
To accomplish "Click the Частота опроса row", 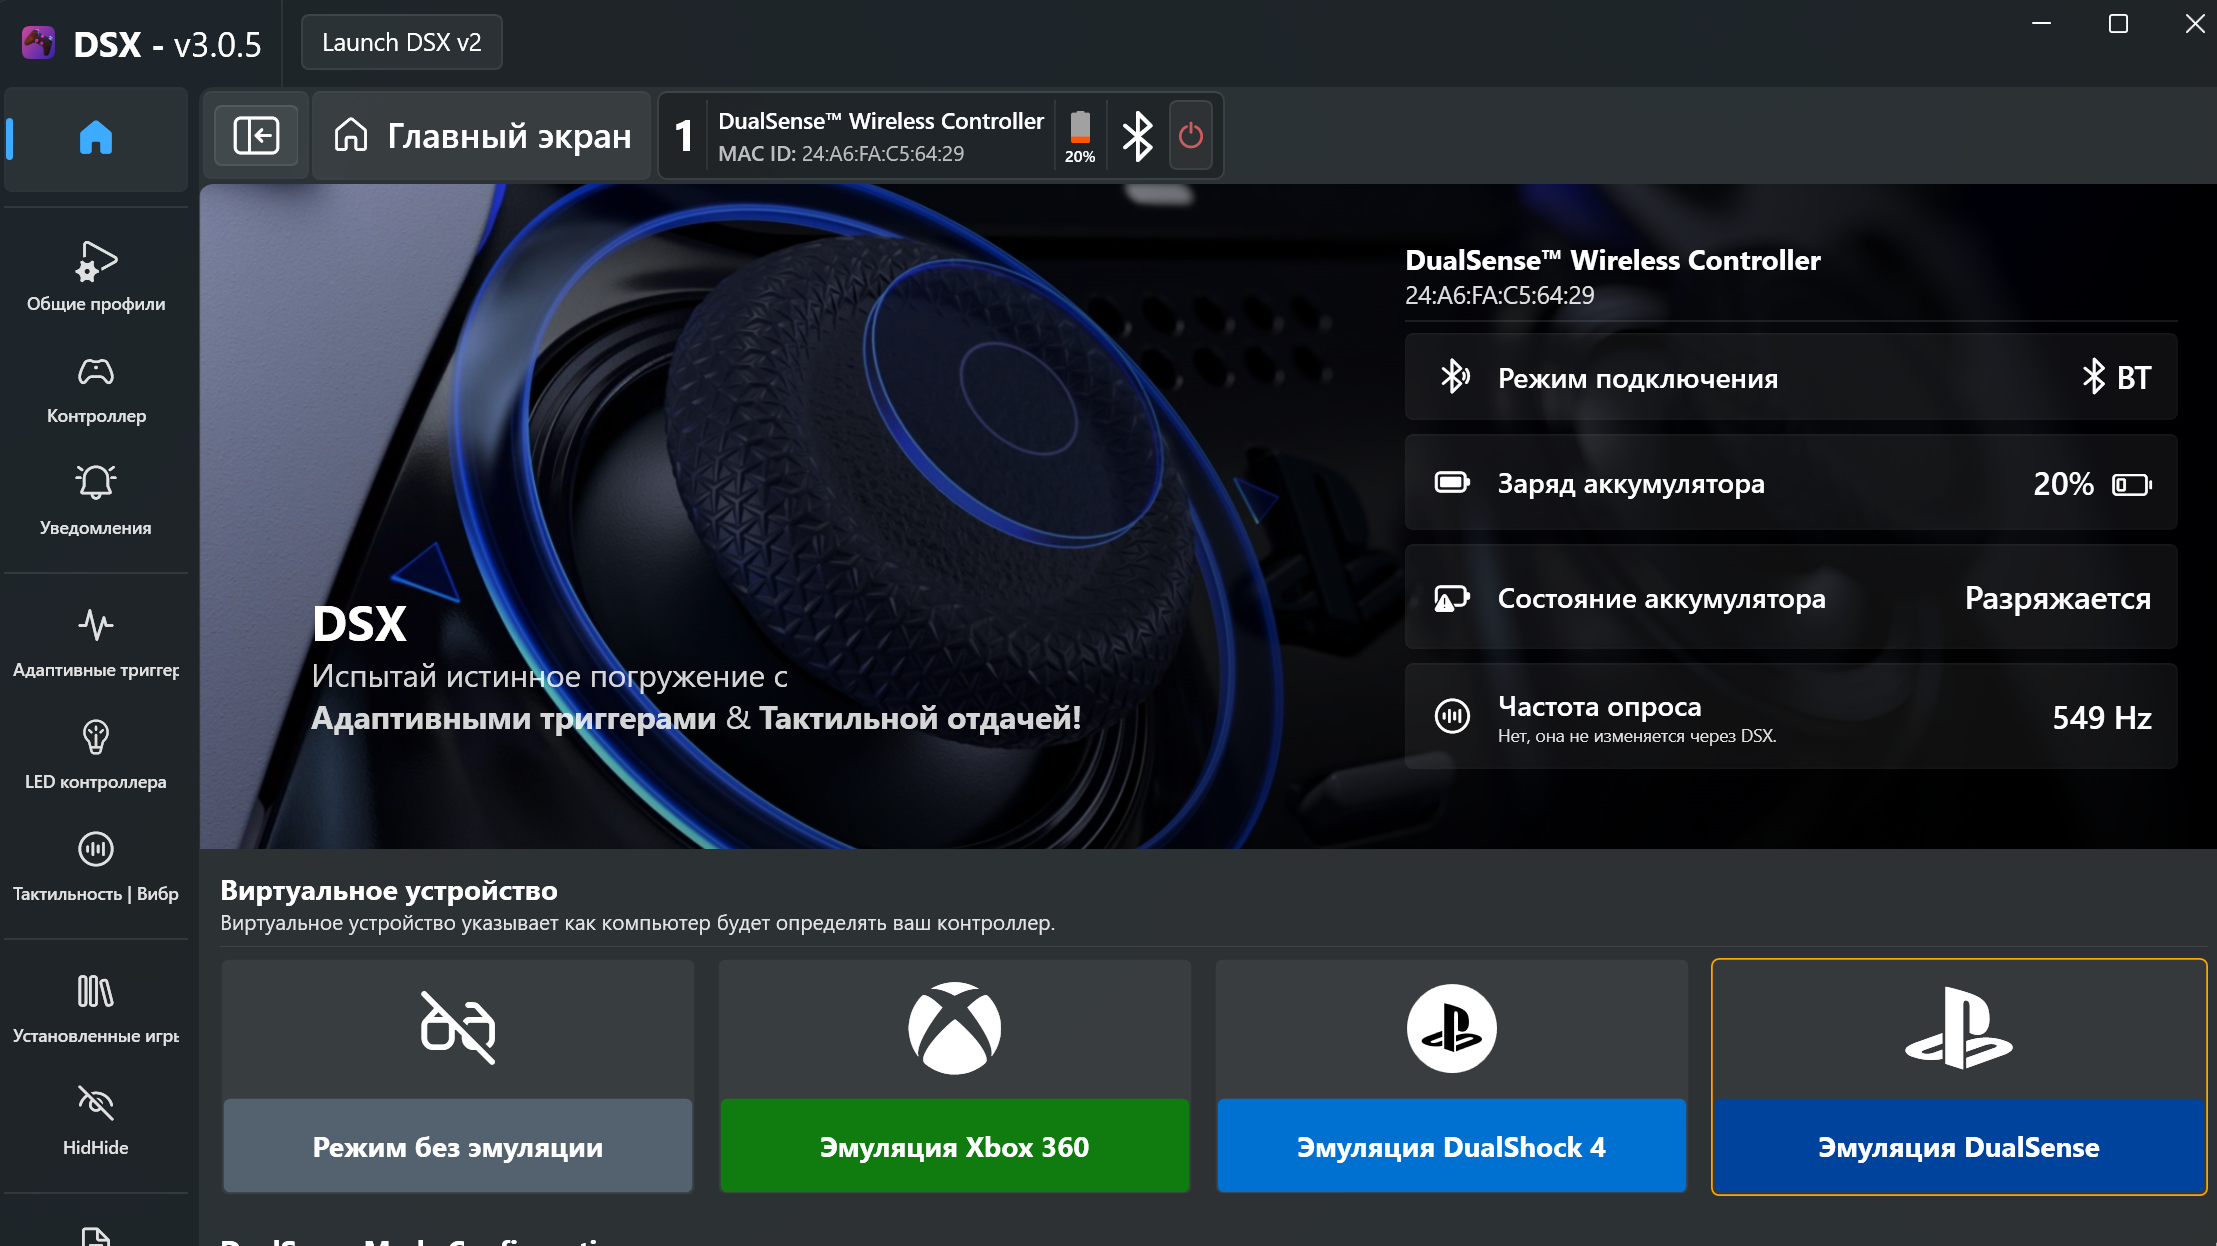I will coord(1790,716).
